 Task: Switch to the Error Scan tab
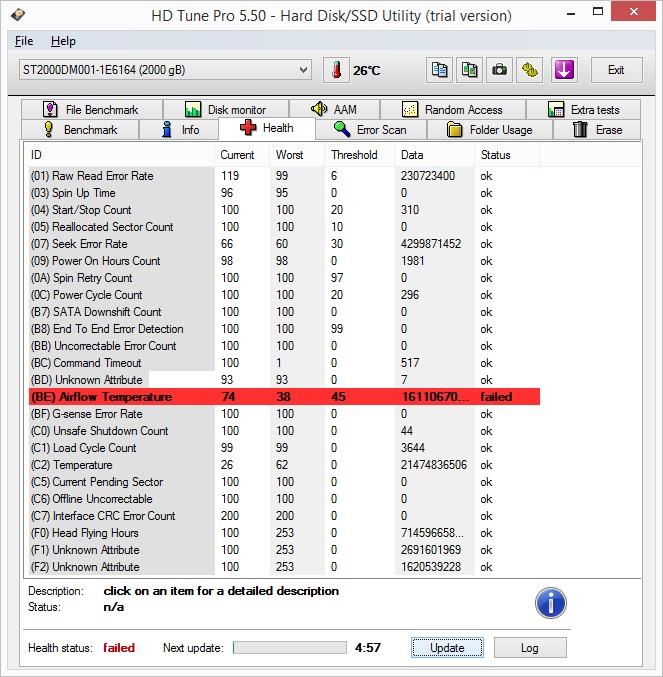[x=371, y=130]
